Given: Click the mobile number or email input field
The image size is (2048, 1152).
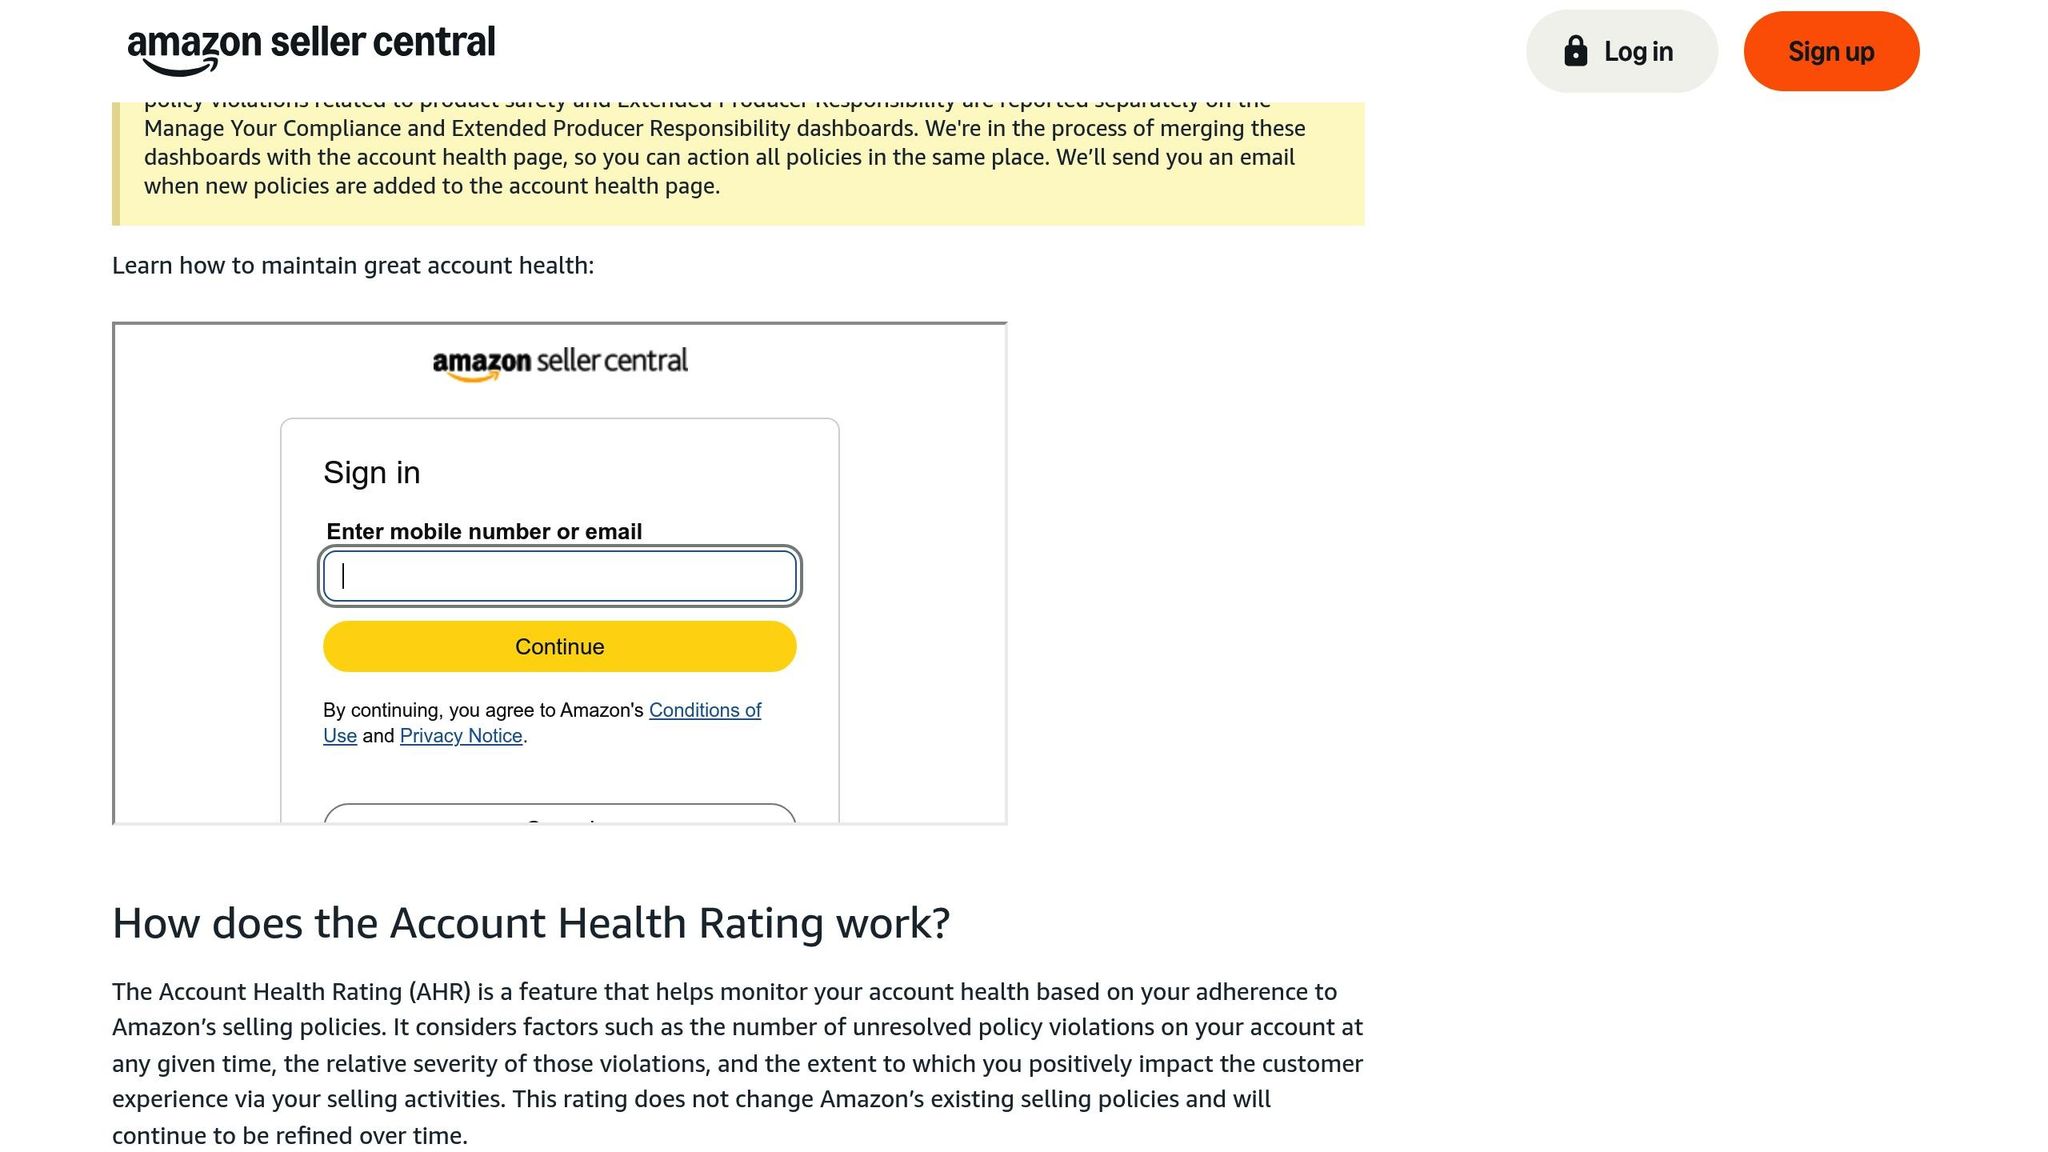Looking at the screenshot, I should click(559, 575).
